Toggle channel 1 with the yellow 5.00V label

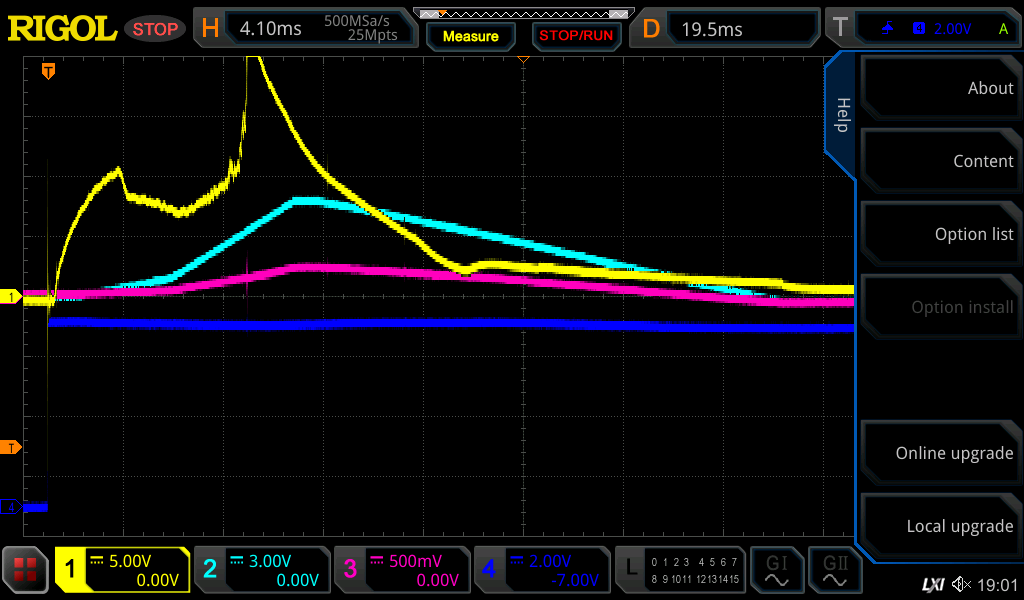(x=122, y=570)
